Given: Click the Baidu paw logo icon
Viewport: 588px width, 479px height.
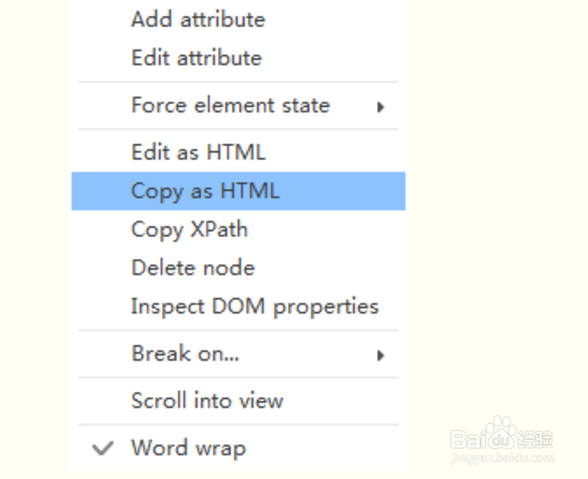Looking at the screenshot, I should point(501,432).
